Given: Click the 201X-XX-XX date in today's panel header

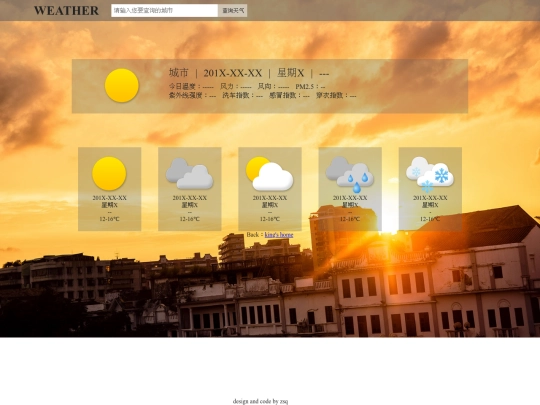Looking at the screenshot, I should [x=233, y=73].
